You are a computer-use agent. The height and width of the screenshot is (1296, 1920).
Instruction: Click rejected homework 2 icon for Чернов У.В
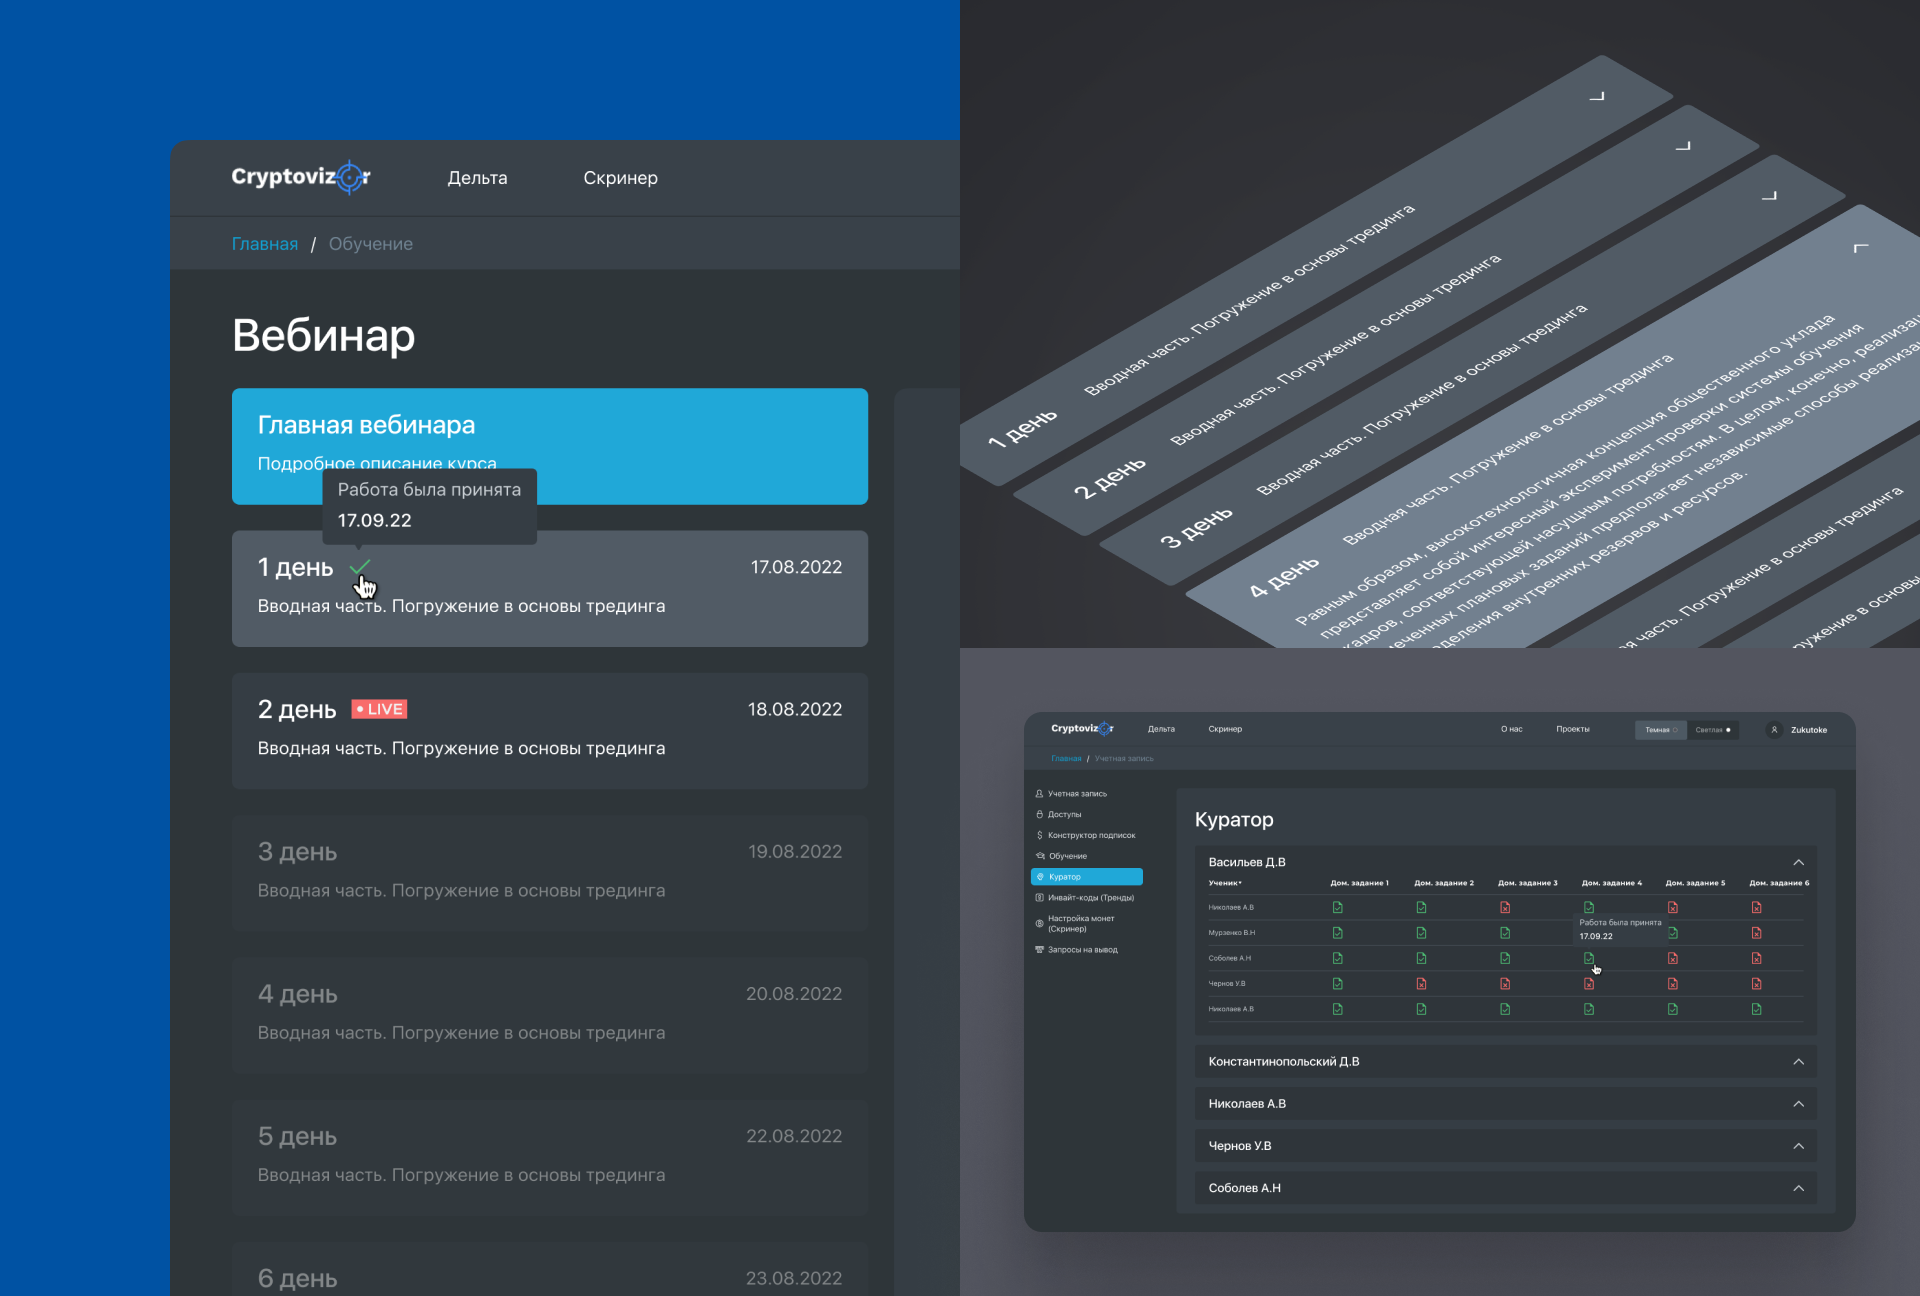(x=1421, y=984)
